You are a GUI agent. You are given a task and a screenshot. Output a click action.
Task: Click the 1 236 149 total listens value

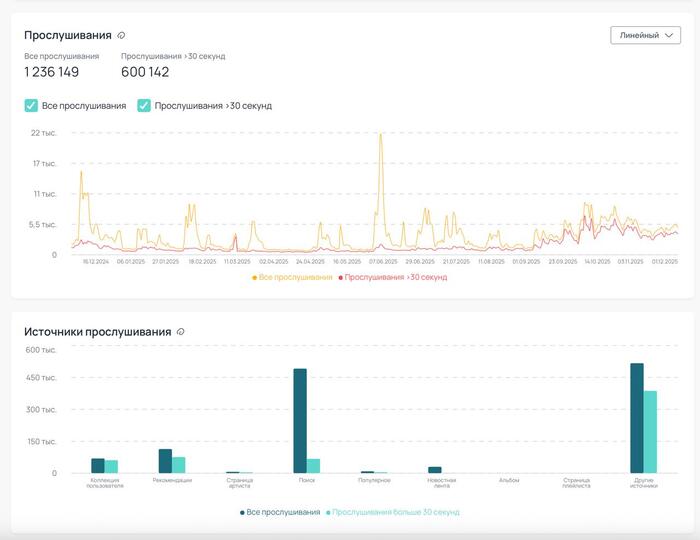click(52, 72)
